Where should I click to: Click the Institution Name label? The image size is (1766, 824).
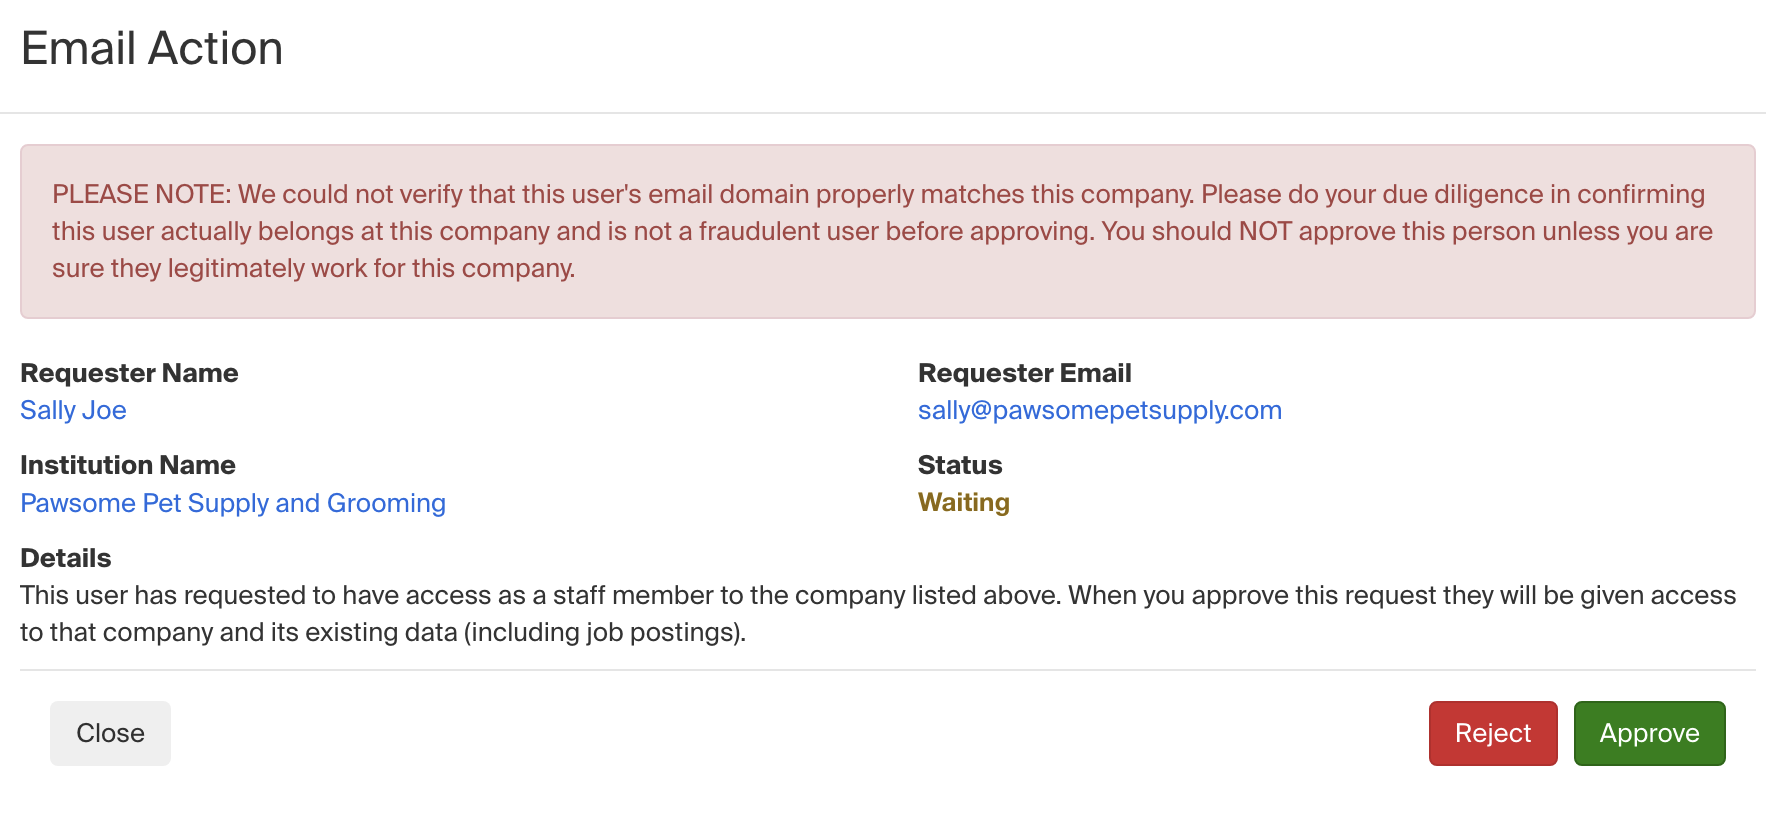128,465
